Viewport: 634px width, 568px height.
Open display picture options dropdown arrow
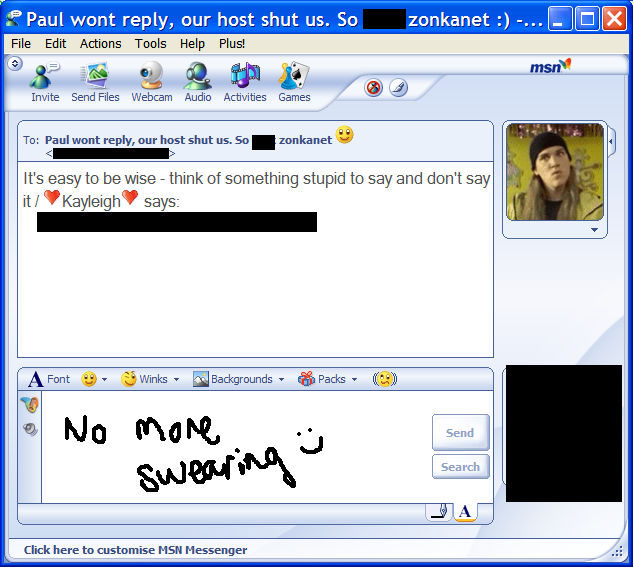tap(594, 230)
